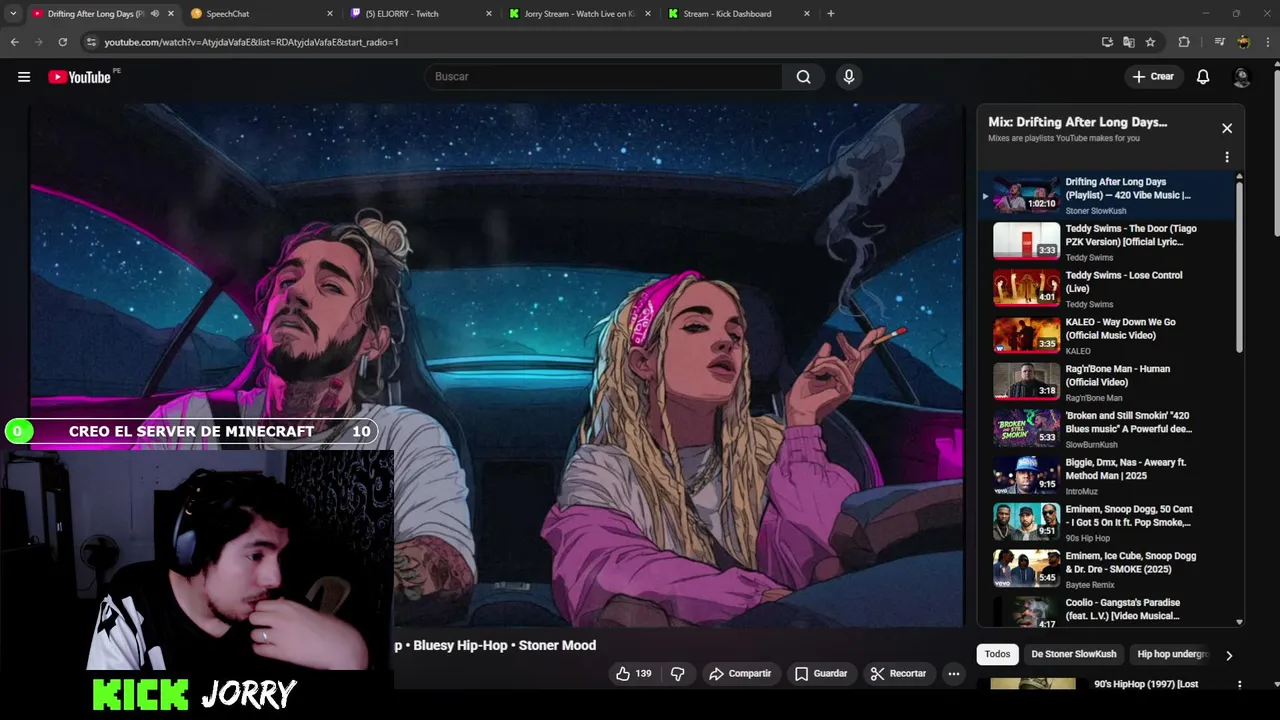Open a new browser tab
This screenshot has width=1280, height=720.
831,14
